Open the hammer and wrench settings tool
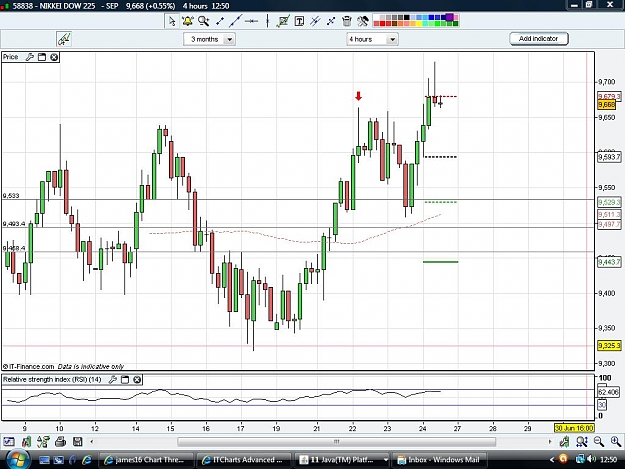The image size is (625, 469). click(363, 21)
